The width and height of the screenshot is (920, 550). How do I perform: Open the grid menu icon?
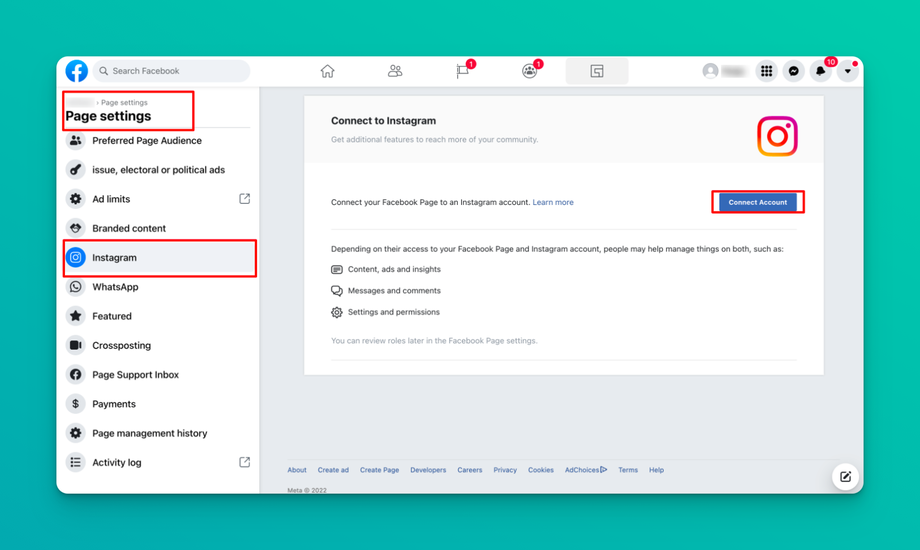point(766,71)
